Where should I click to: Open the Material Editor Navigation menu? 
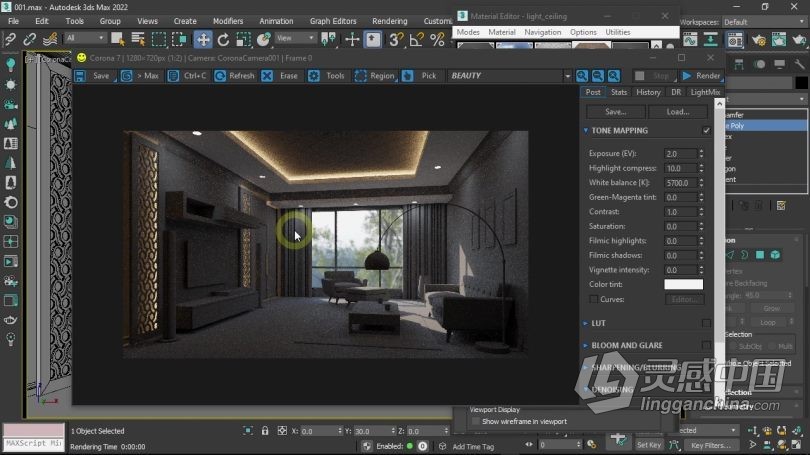click(542, 32)
